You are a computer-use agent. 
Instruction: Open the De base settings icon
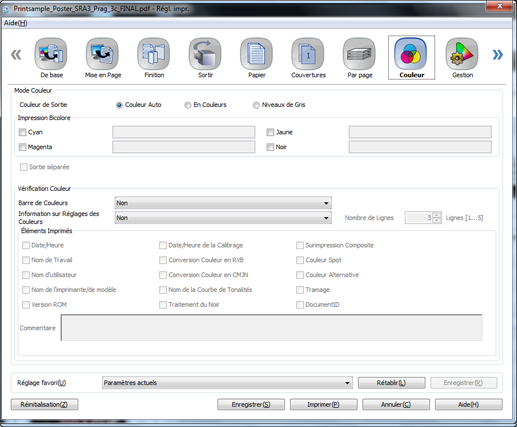[51, 54]
